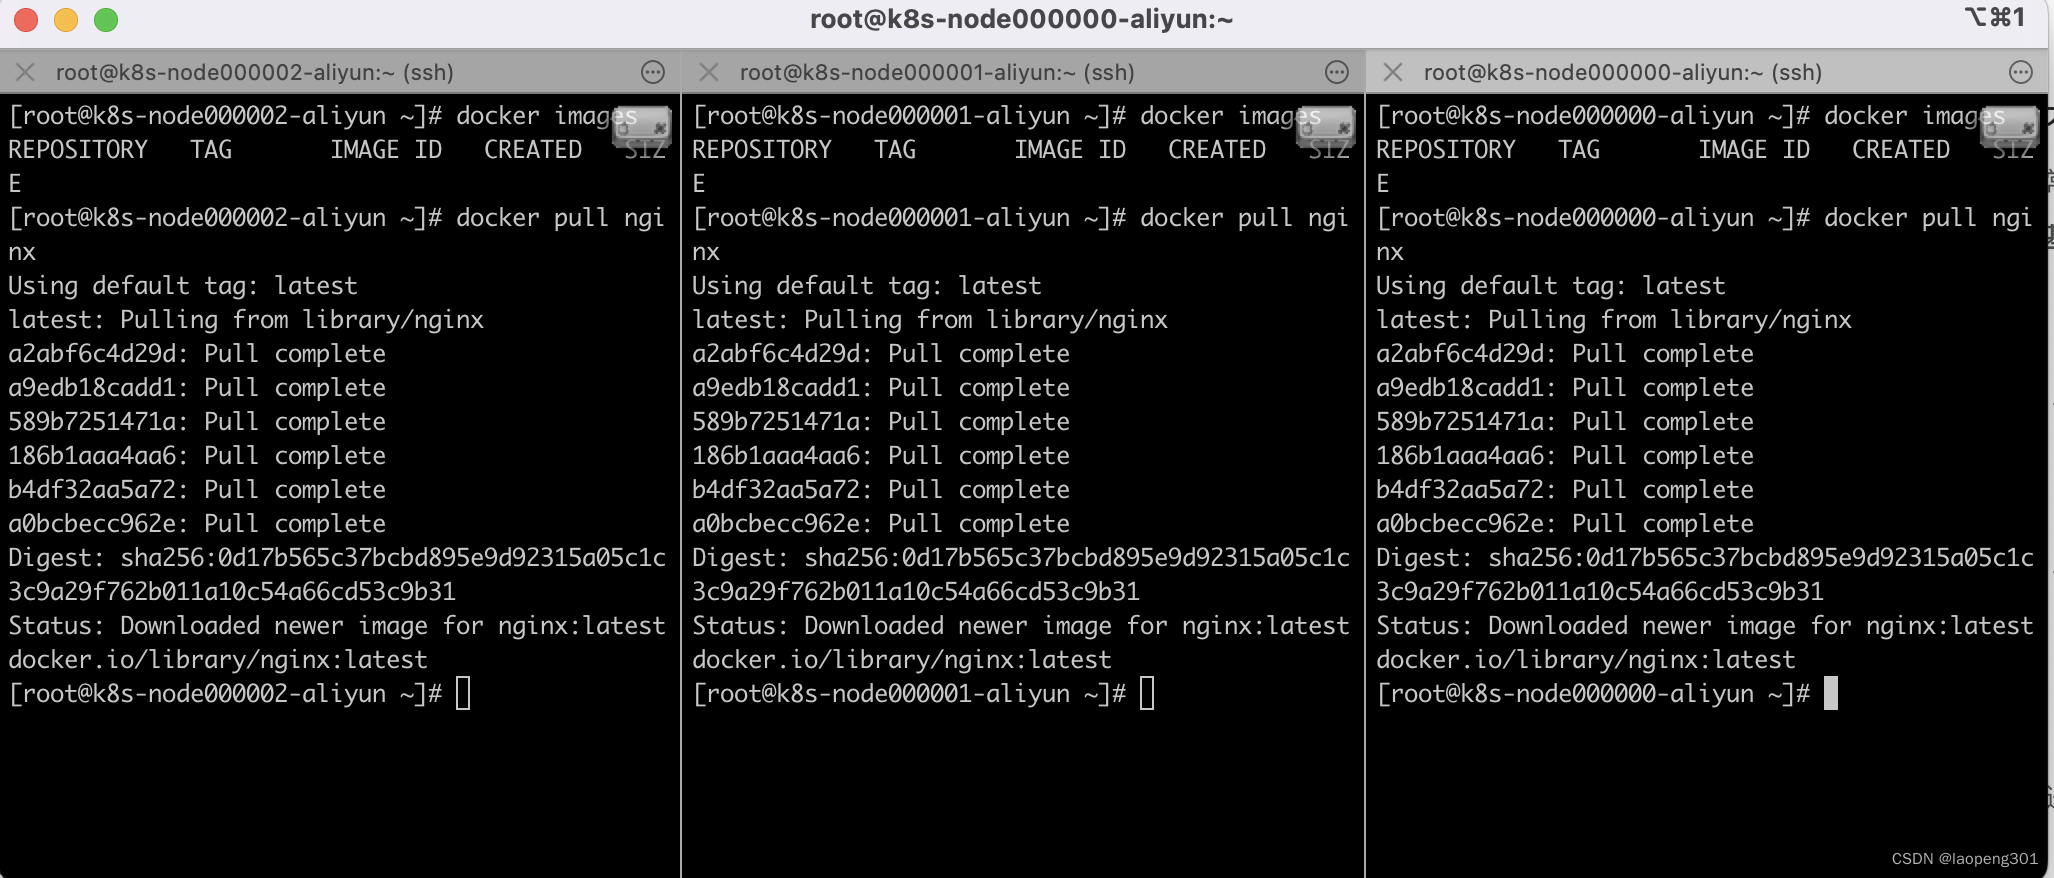
Task: Click IMAGE ID header in node000002 pane
Action: pyautogui.click(x=386, y=150)
